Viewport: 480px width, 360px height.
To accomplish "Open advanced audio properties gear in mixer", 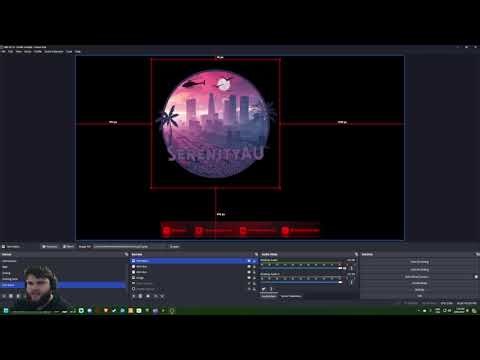I will (264, 289).
